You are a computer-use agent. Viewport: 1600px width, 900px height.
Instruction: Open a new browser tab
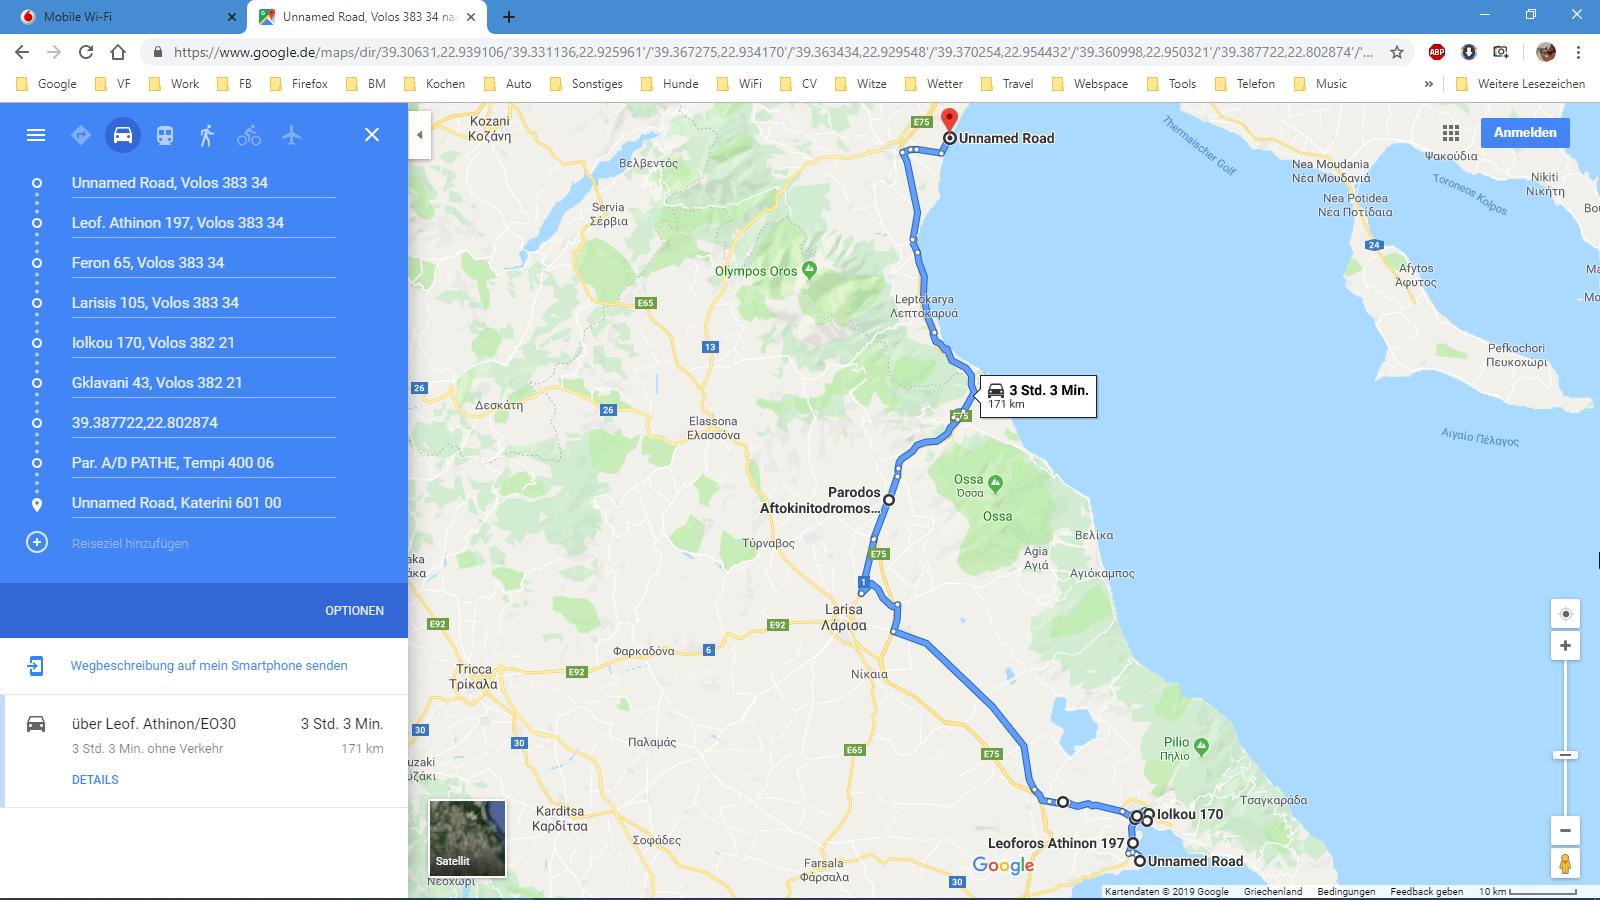coord(509,17)
